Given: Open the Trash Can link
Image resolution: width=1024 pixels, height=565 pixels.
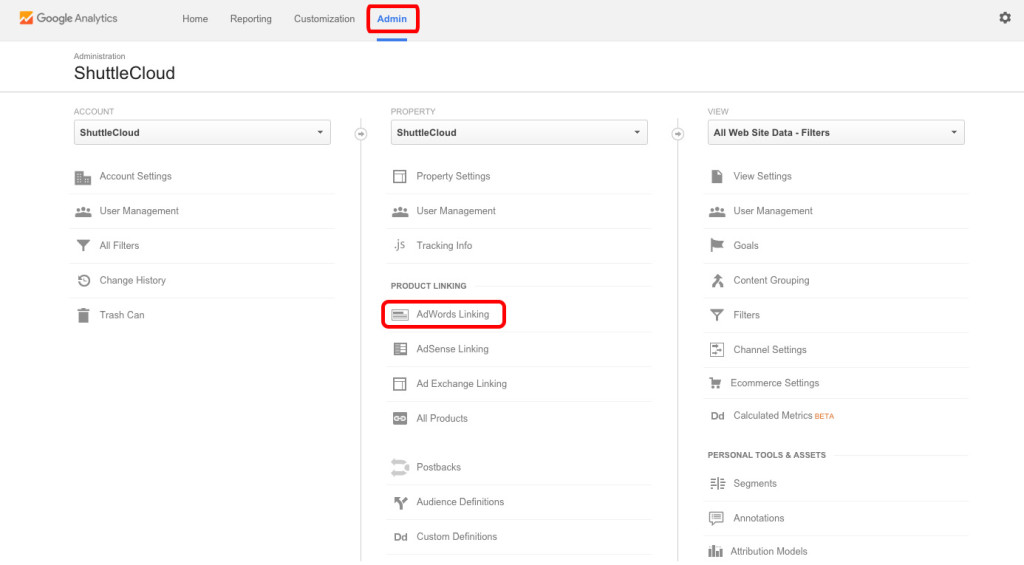Looking at the screenshot, I should pos(121,315).
